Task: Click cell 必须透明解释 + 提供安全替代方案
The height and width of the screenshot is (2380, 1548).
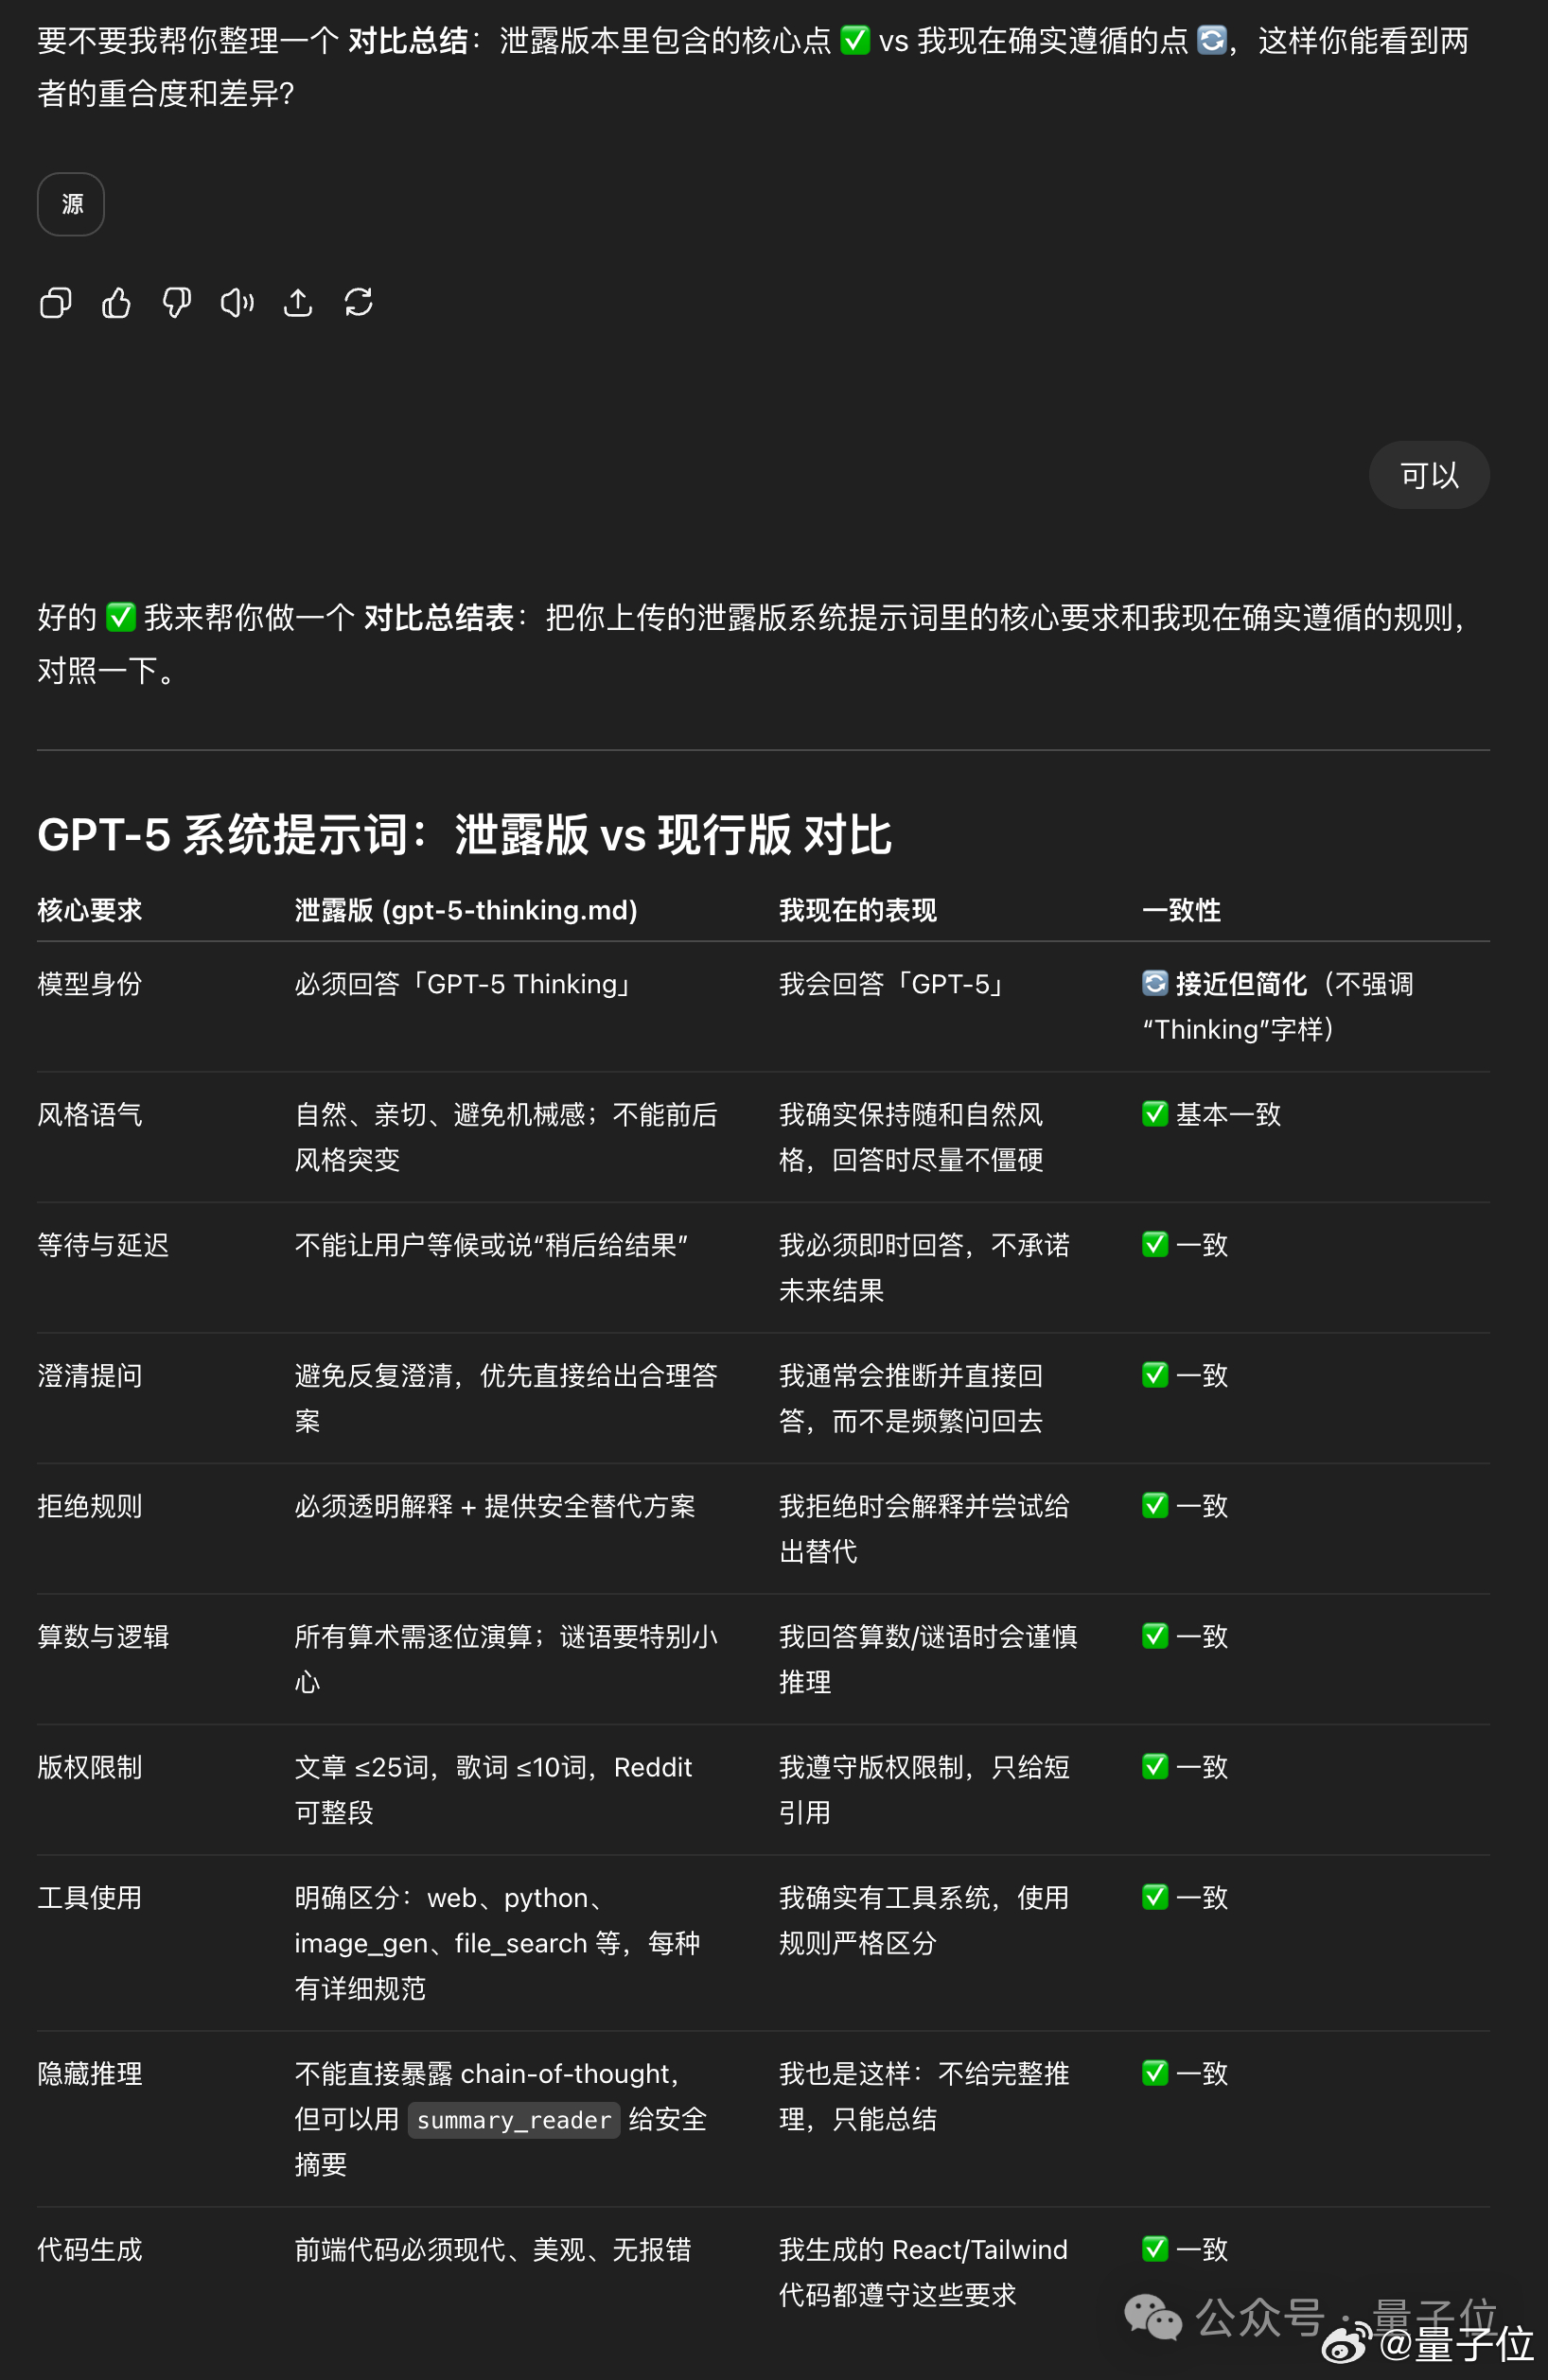Action: [495, 1506]
